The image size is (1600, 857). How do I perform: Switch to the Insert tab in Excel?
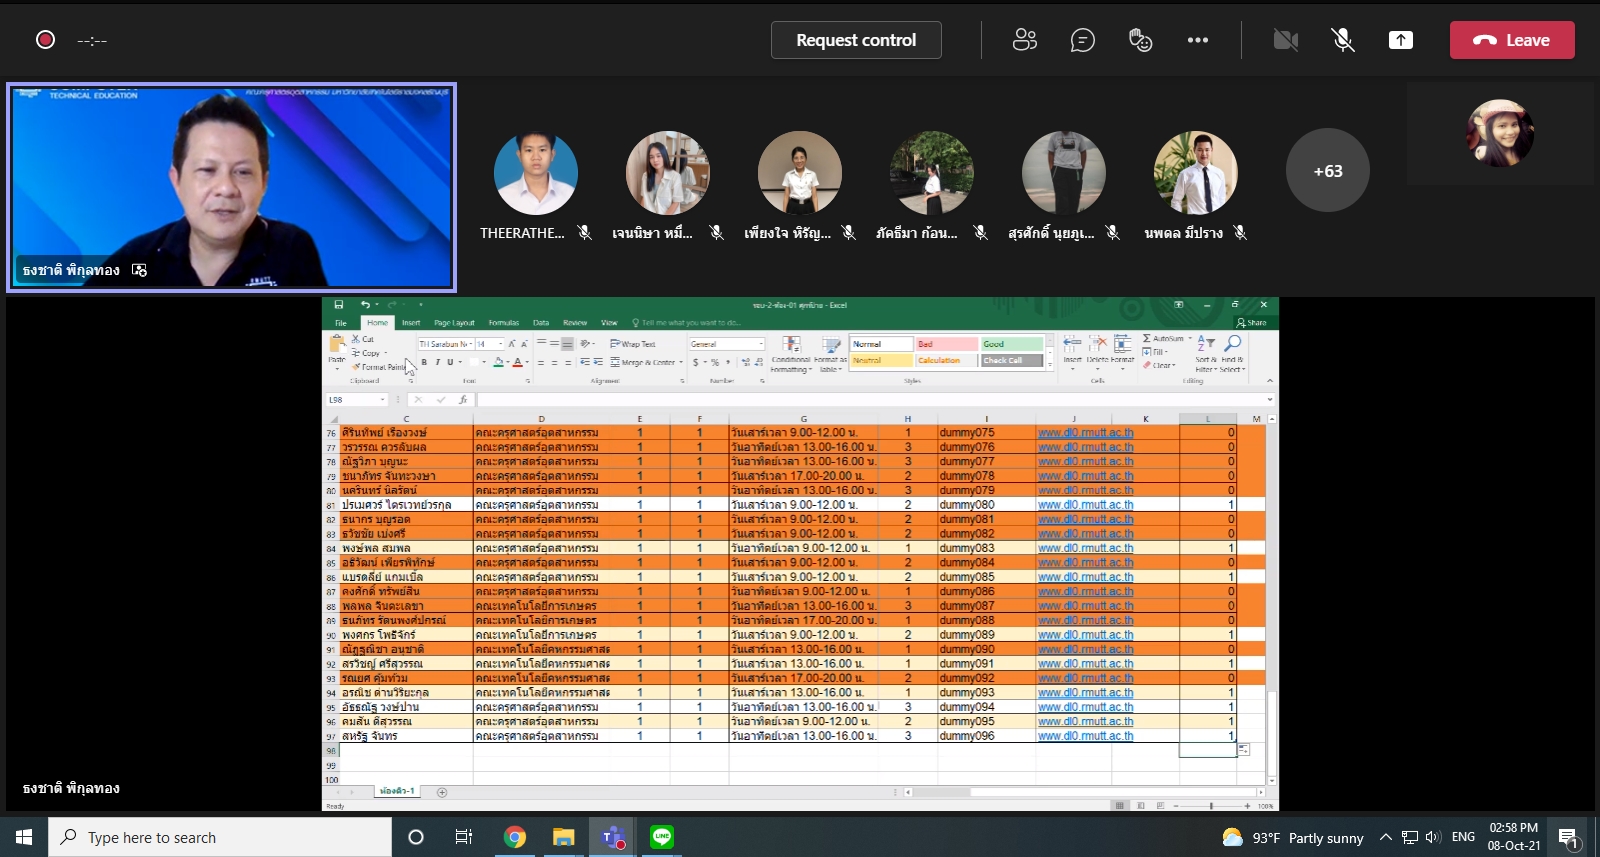[x=411, y=323]
